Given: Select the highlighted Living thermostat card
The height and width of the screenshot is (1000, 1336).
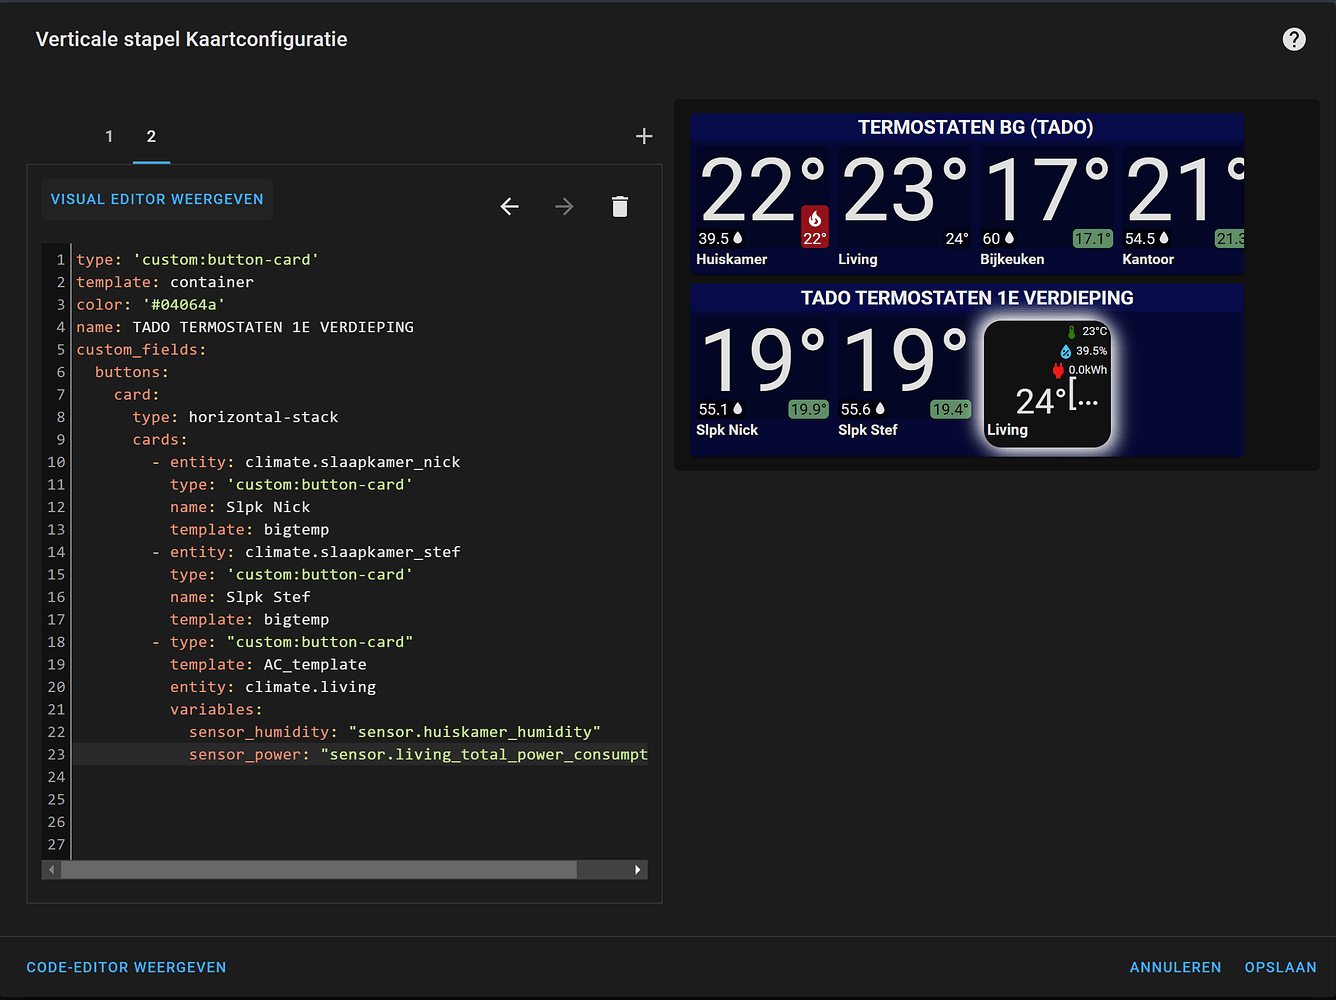Looking at the screenshot, I should [x=1046, y=384].
